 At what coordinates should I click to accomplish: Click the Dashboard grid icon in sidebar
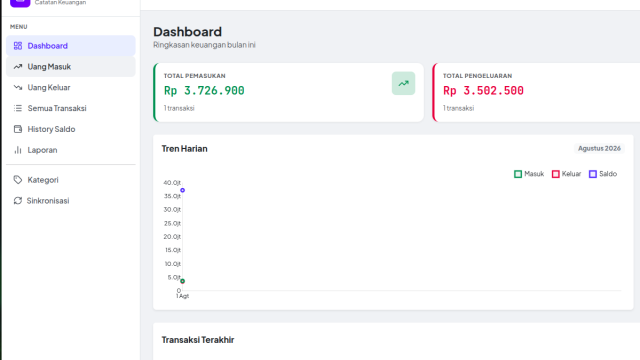(x=18, y=46)
